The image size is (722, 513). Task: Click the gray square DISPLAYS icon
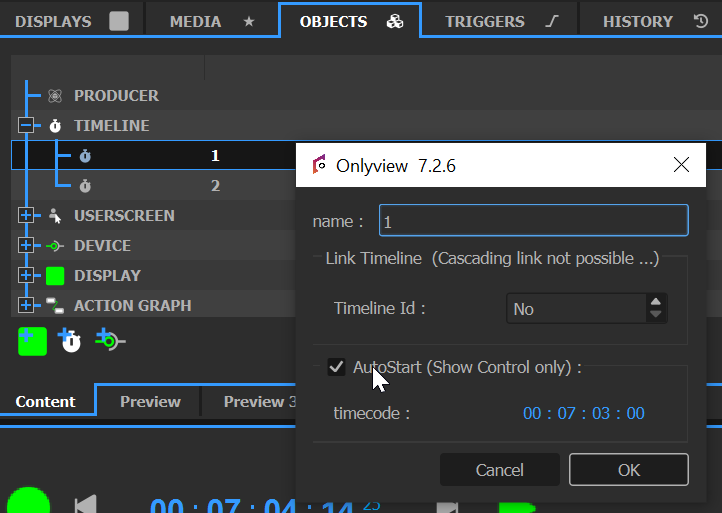coord(119,21)
